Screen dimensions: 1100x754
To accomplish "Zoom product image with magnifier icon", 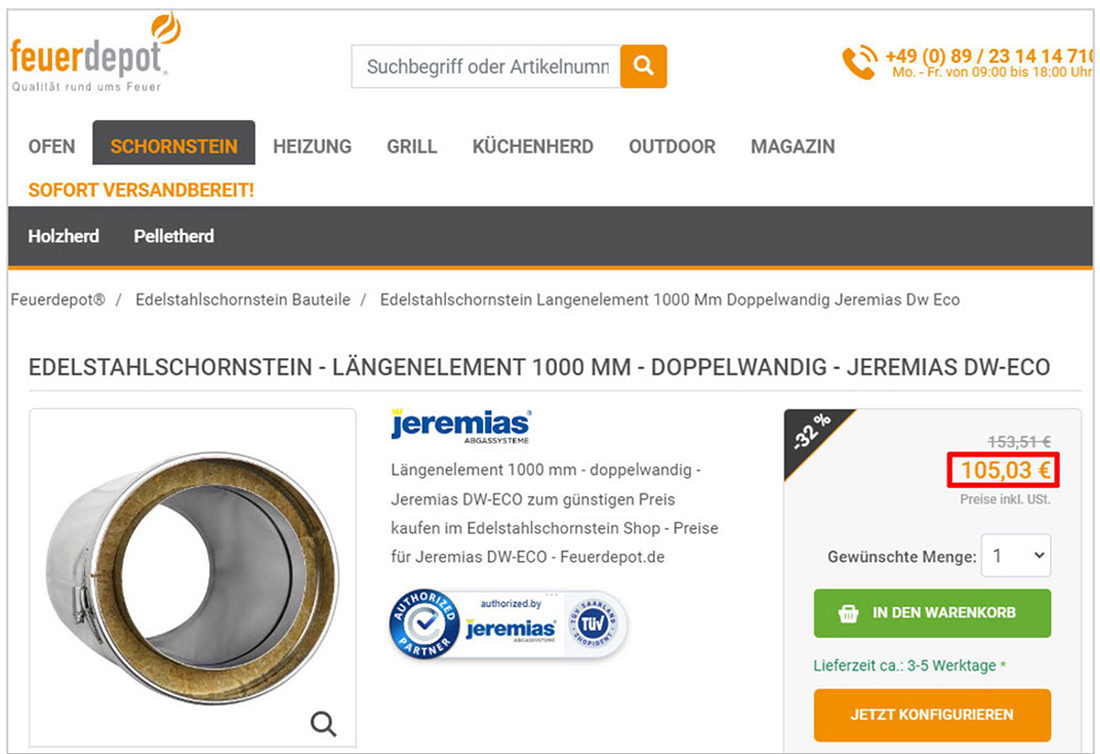I will 323,723.
